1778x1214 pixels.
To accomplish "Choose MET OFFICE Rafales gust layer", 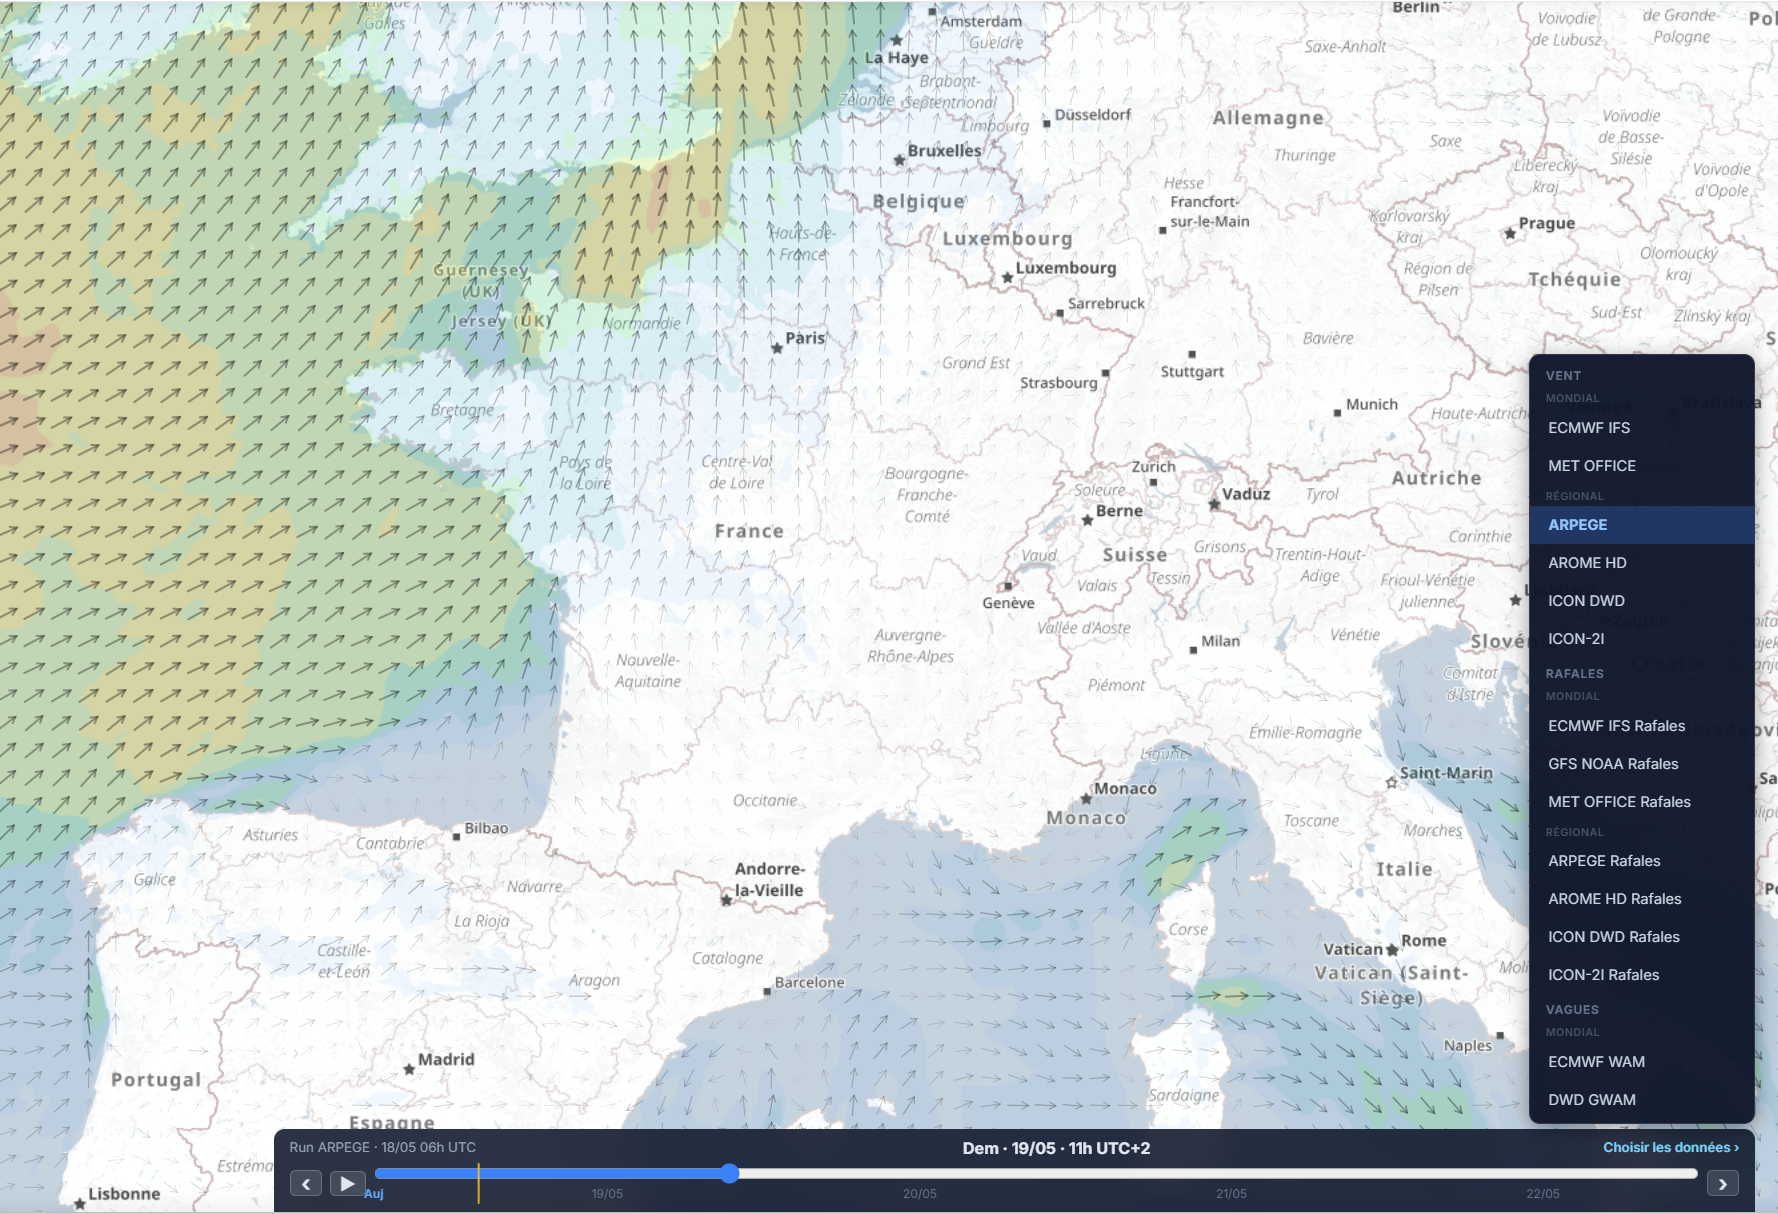I will (x=1642, y=802).
